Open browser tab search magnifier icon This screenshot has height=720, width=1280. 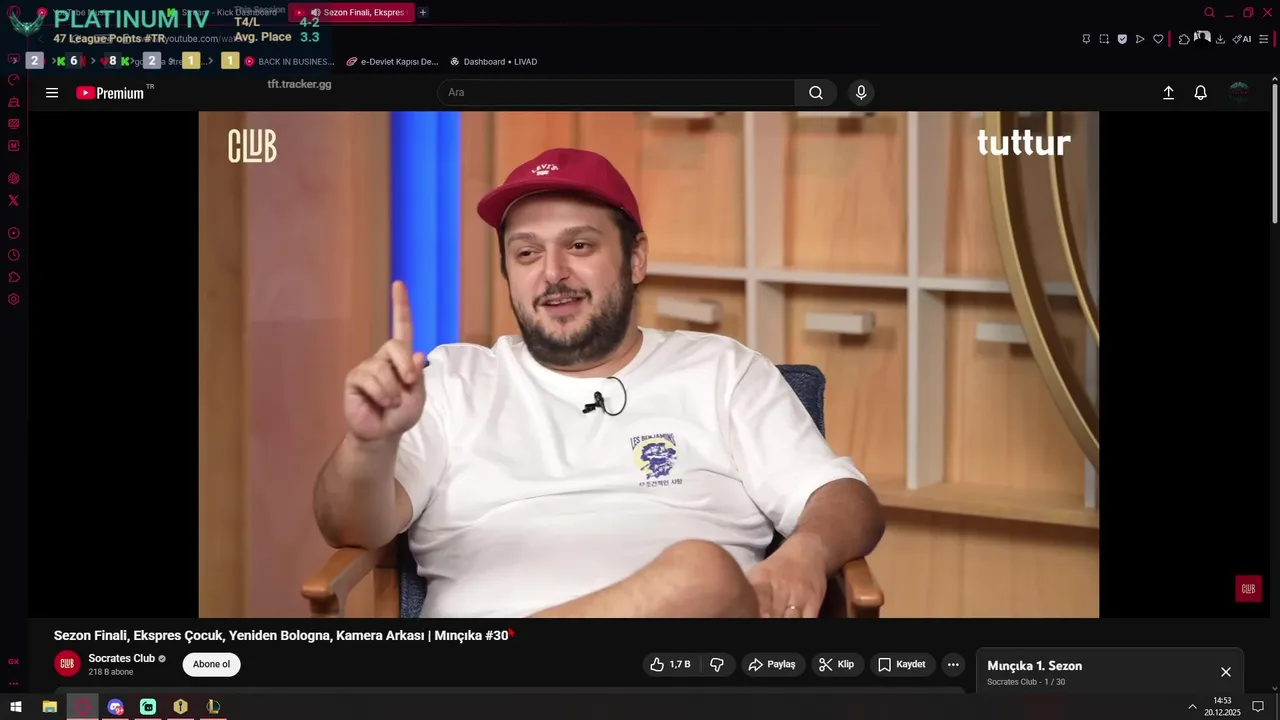1209,12
